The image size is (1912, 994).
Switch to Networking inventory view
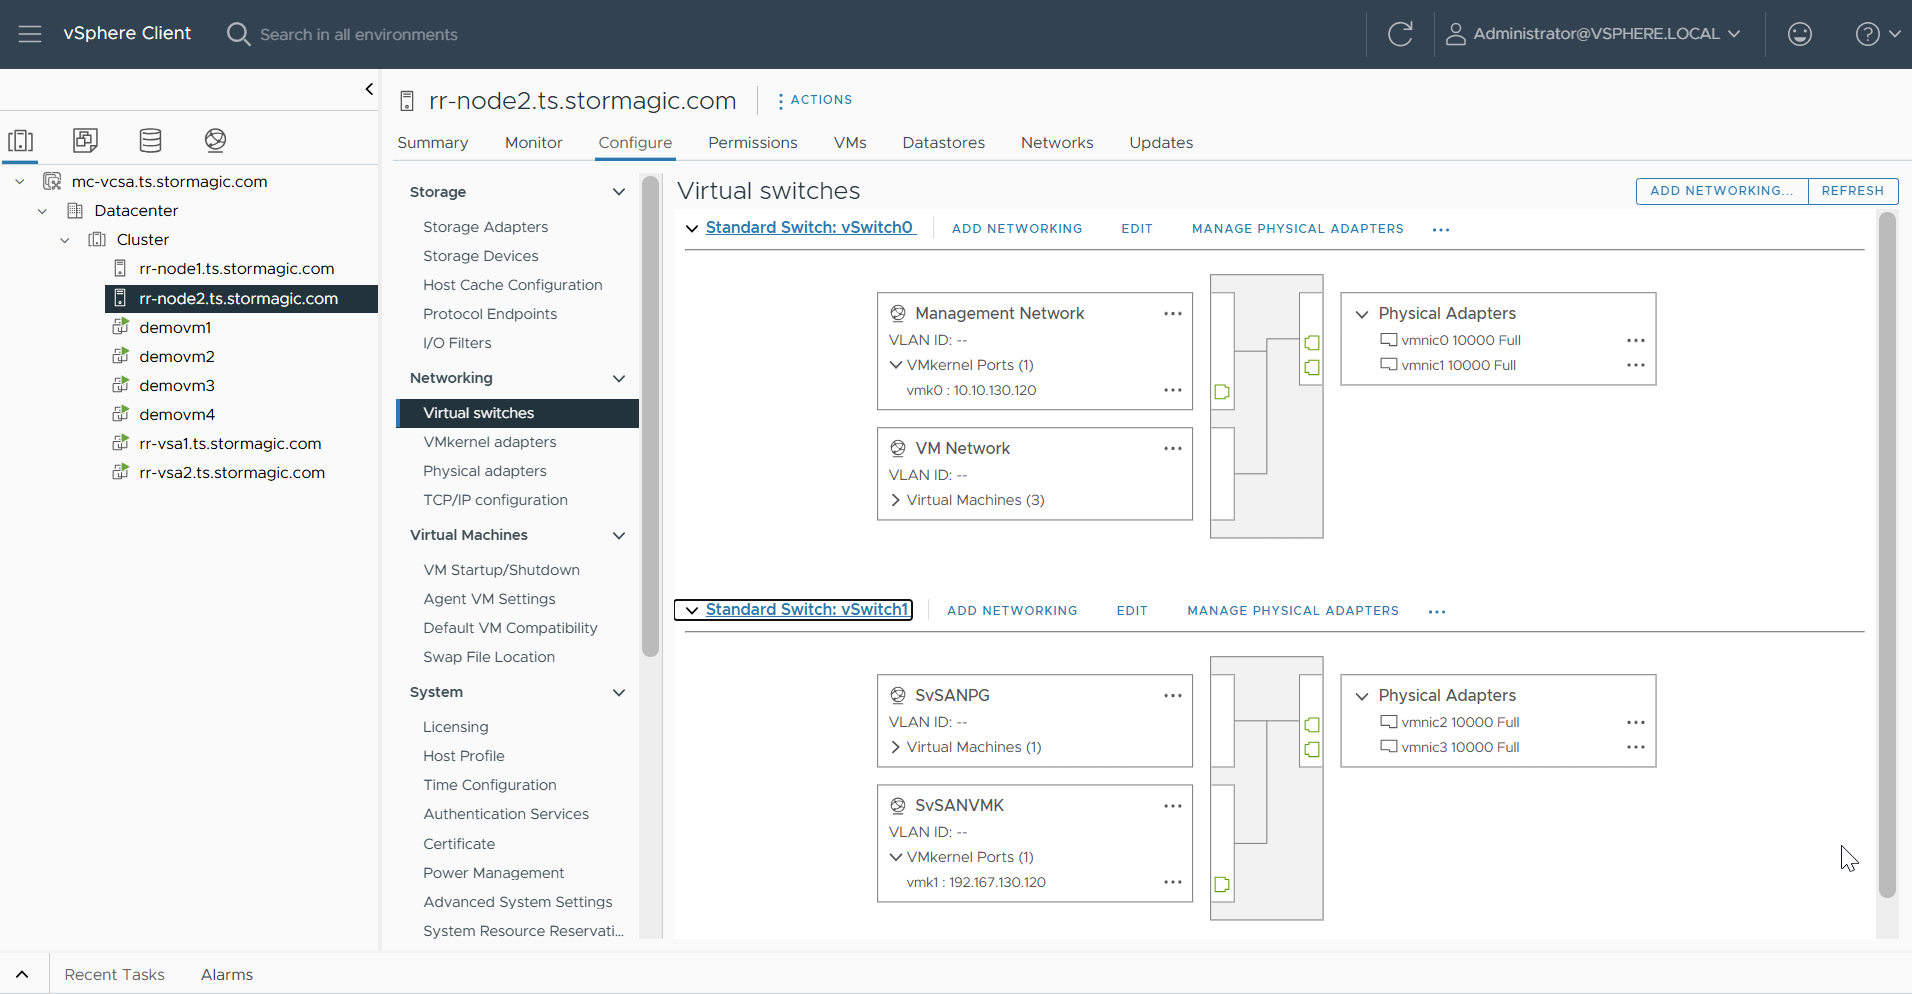[215, 140]
